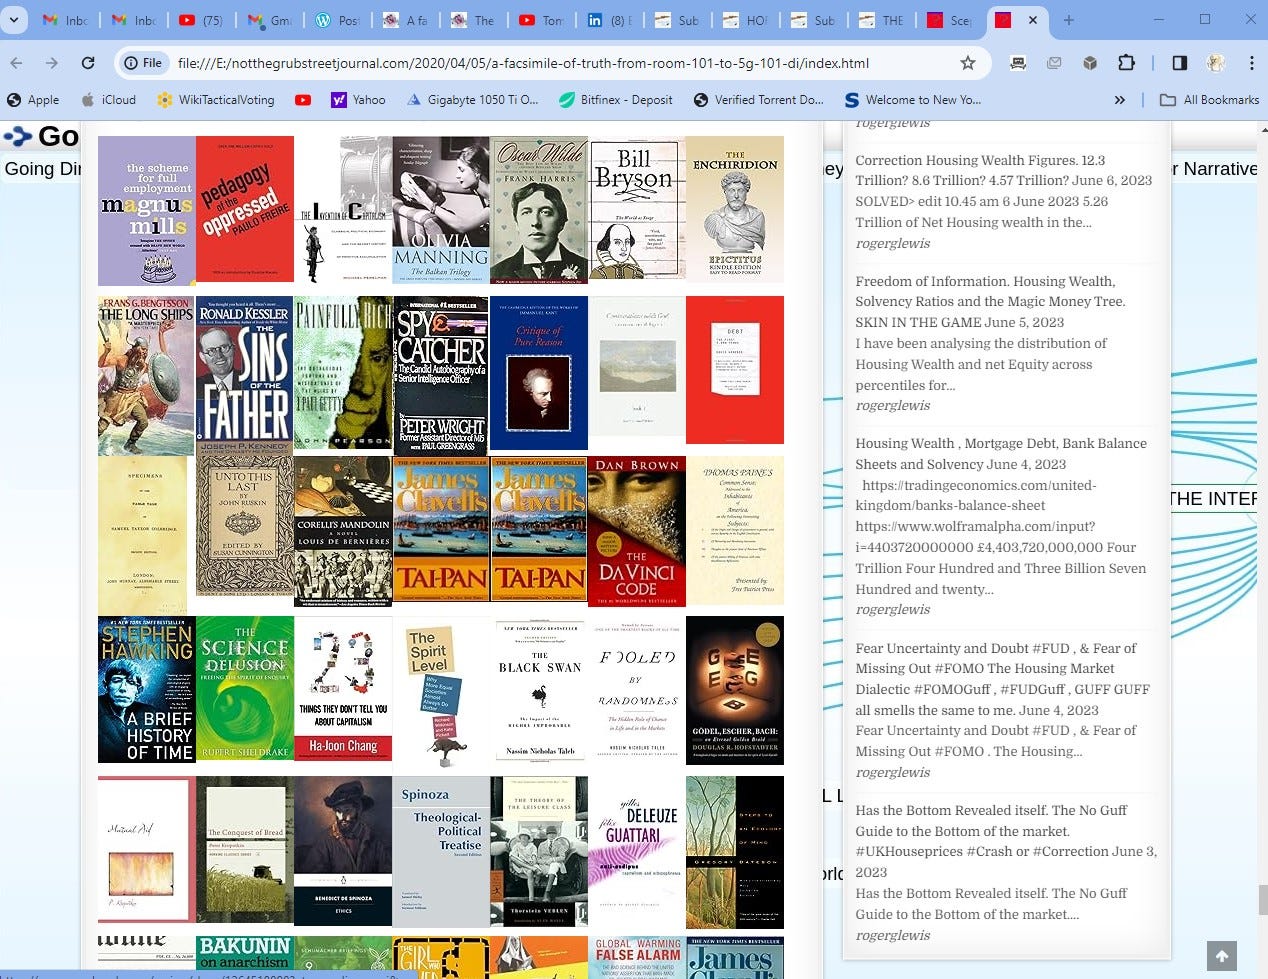Open The Spirit Level book cover

click(x=441, y=692)
